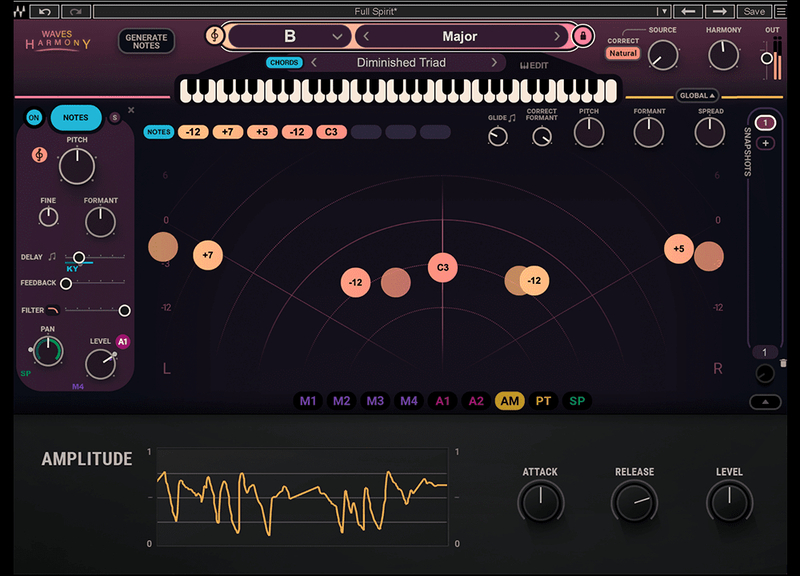Click the treble clef icon beside voice Pitch knob
The width and height of the screenshot is (800, 576).
[x=39, y=155]
